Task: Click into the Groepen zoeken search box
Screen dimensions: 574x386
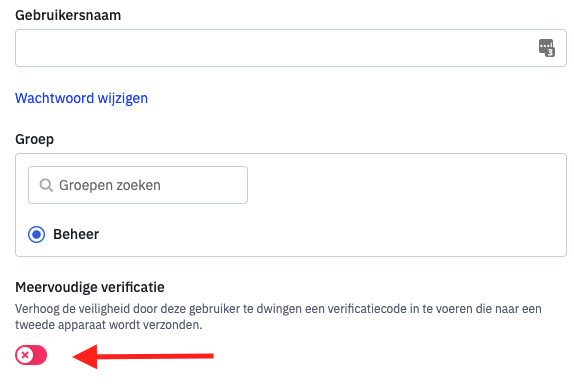Action: 138,185
